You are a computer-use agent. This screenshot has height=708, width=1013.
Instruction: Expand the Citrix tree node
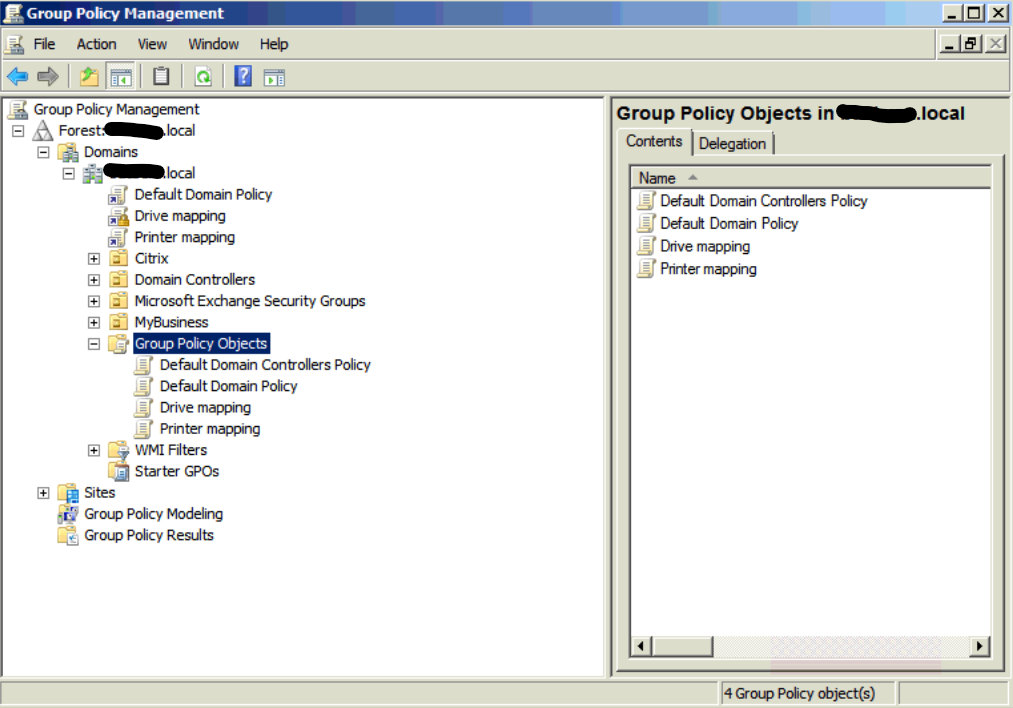[x=93, y=258]
